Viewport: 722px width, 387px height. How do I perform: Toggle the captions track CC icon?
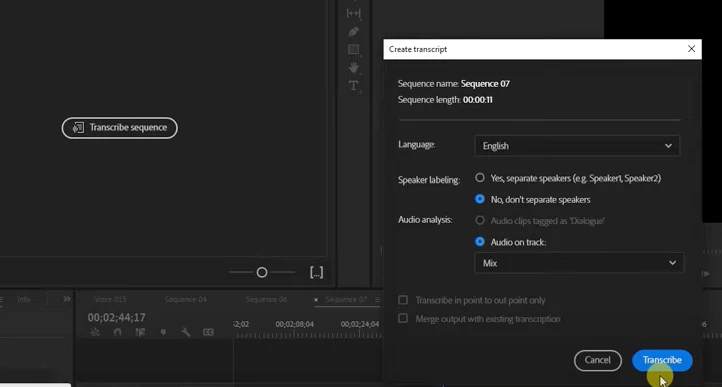point(208,332)
